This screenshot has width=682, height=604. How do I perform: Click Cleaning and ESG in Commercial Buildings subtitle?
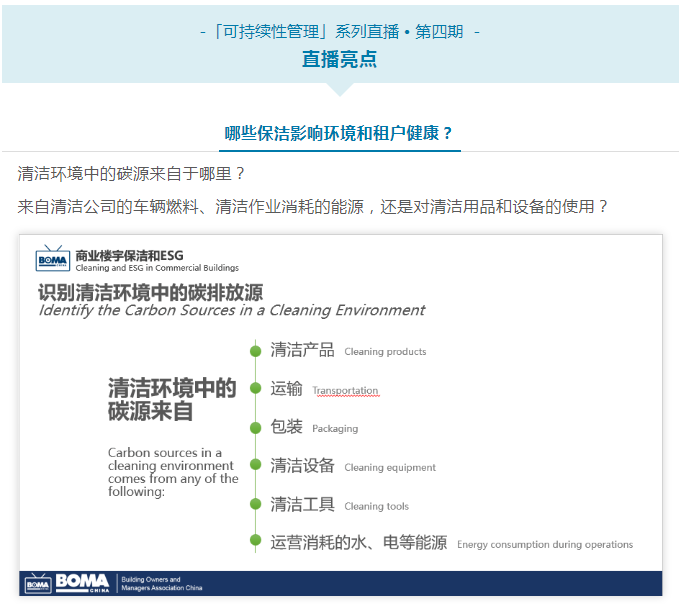157,268
